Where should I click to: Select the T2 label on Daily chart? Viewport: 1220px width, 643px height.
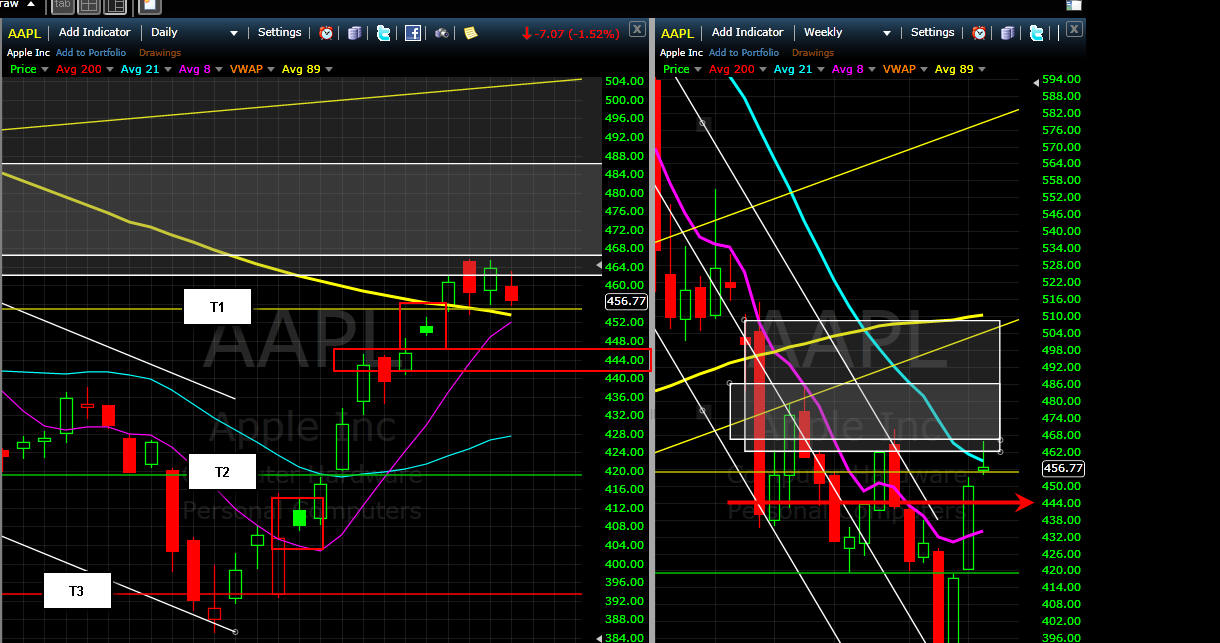222,472
